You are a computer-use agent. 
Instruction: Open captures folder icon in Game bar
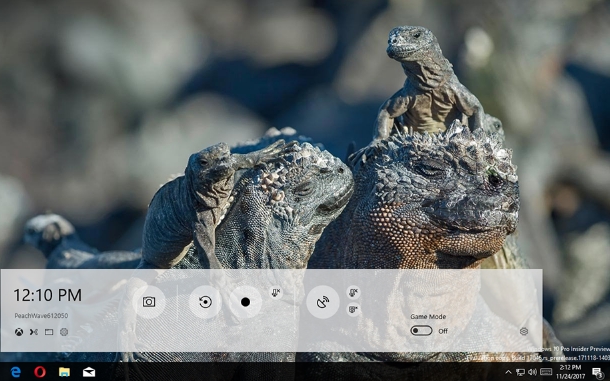[49, 332]
